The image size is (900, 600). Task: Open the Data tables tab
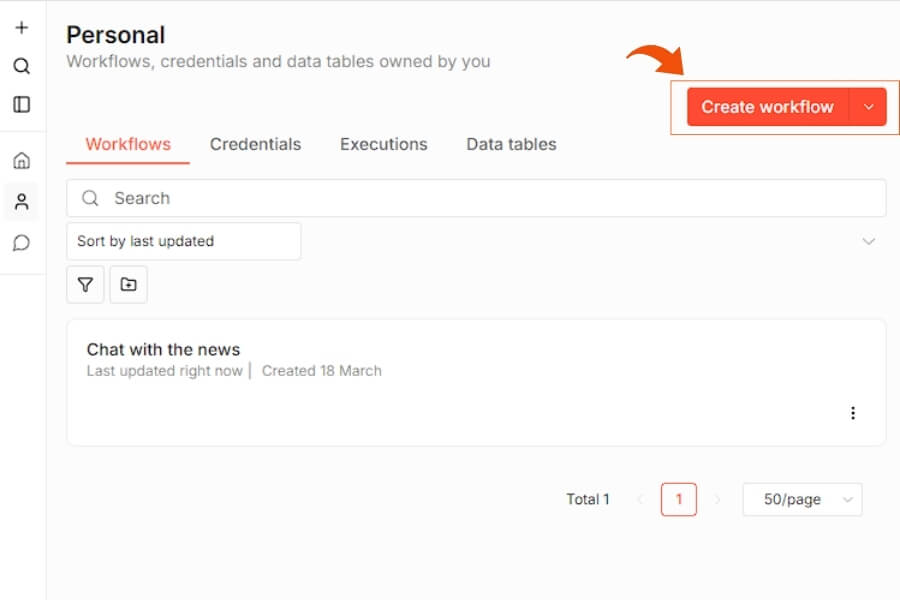511,144
